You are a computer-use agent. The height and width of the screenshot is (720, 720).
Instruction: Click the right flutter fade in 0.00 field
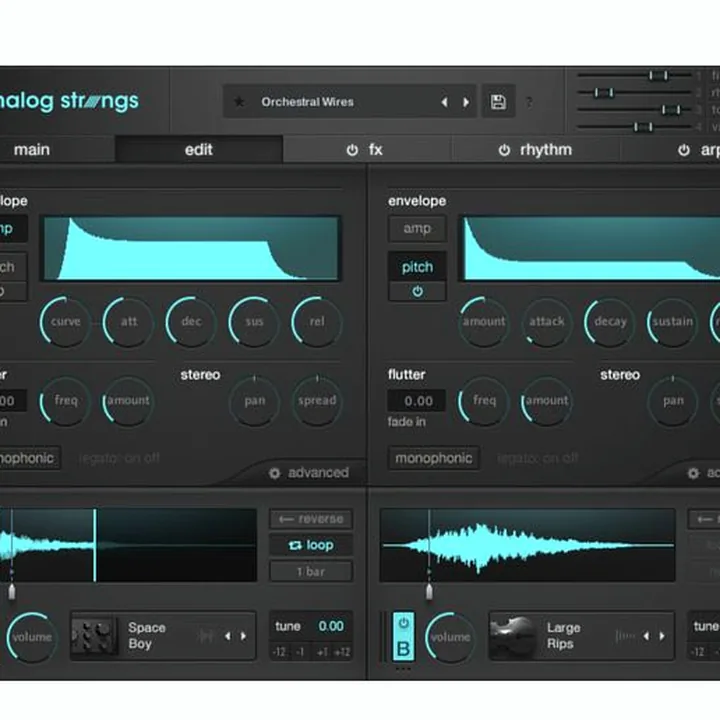pyautogui.click(x=417, y=401)
